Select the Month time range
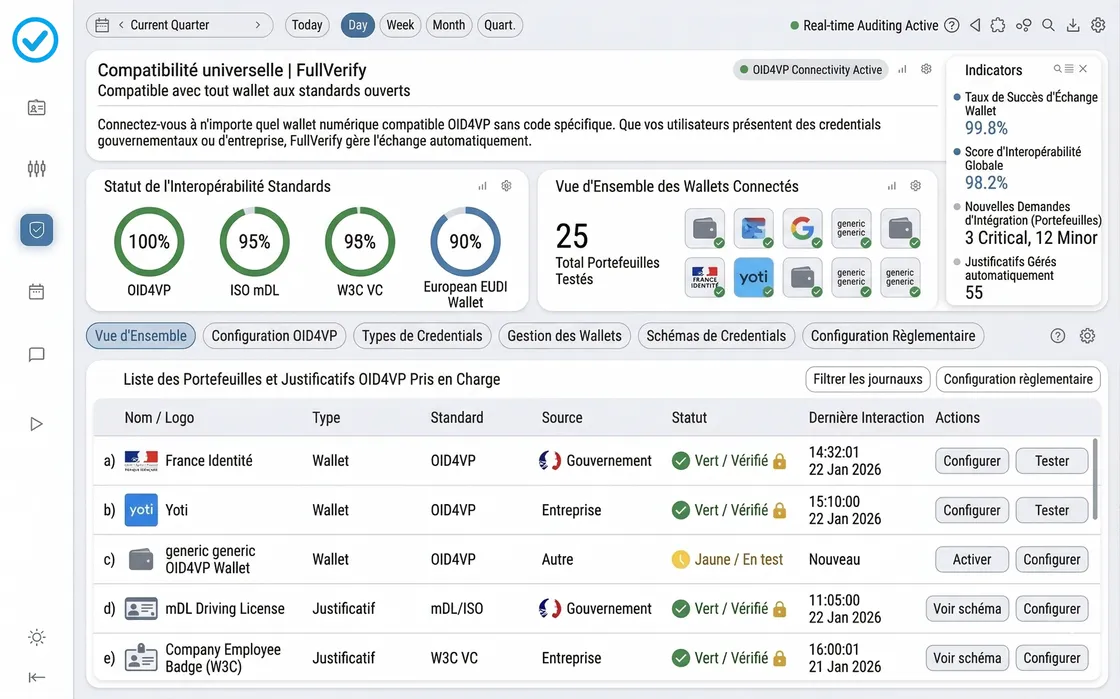This screenshot has width=1120, height=699. point(449,25)
